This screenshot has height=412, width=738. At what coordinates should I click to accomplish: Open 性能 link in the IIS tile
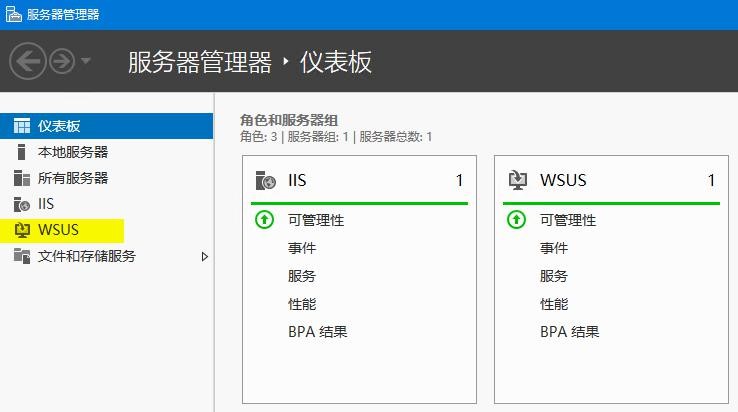[x=301, y=304]
